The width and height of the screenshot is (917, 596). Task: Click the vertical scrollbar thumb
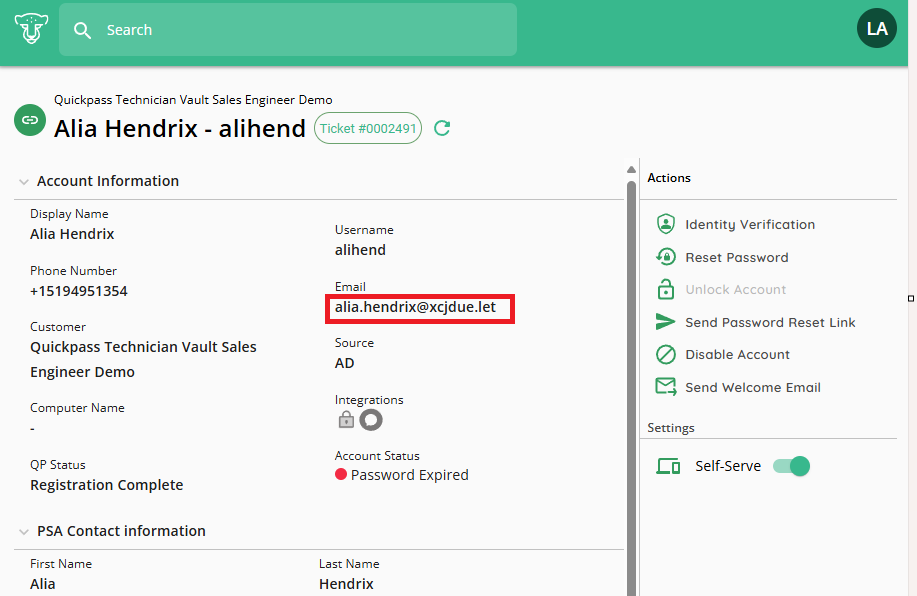[632, 388]
